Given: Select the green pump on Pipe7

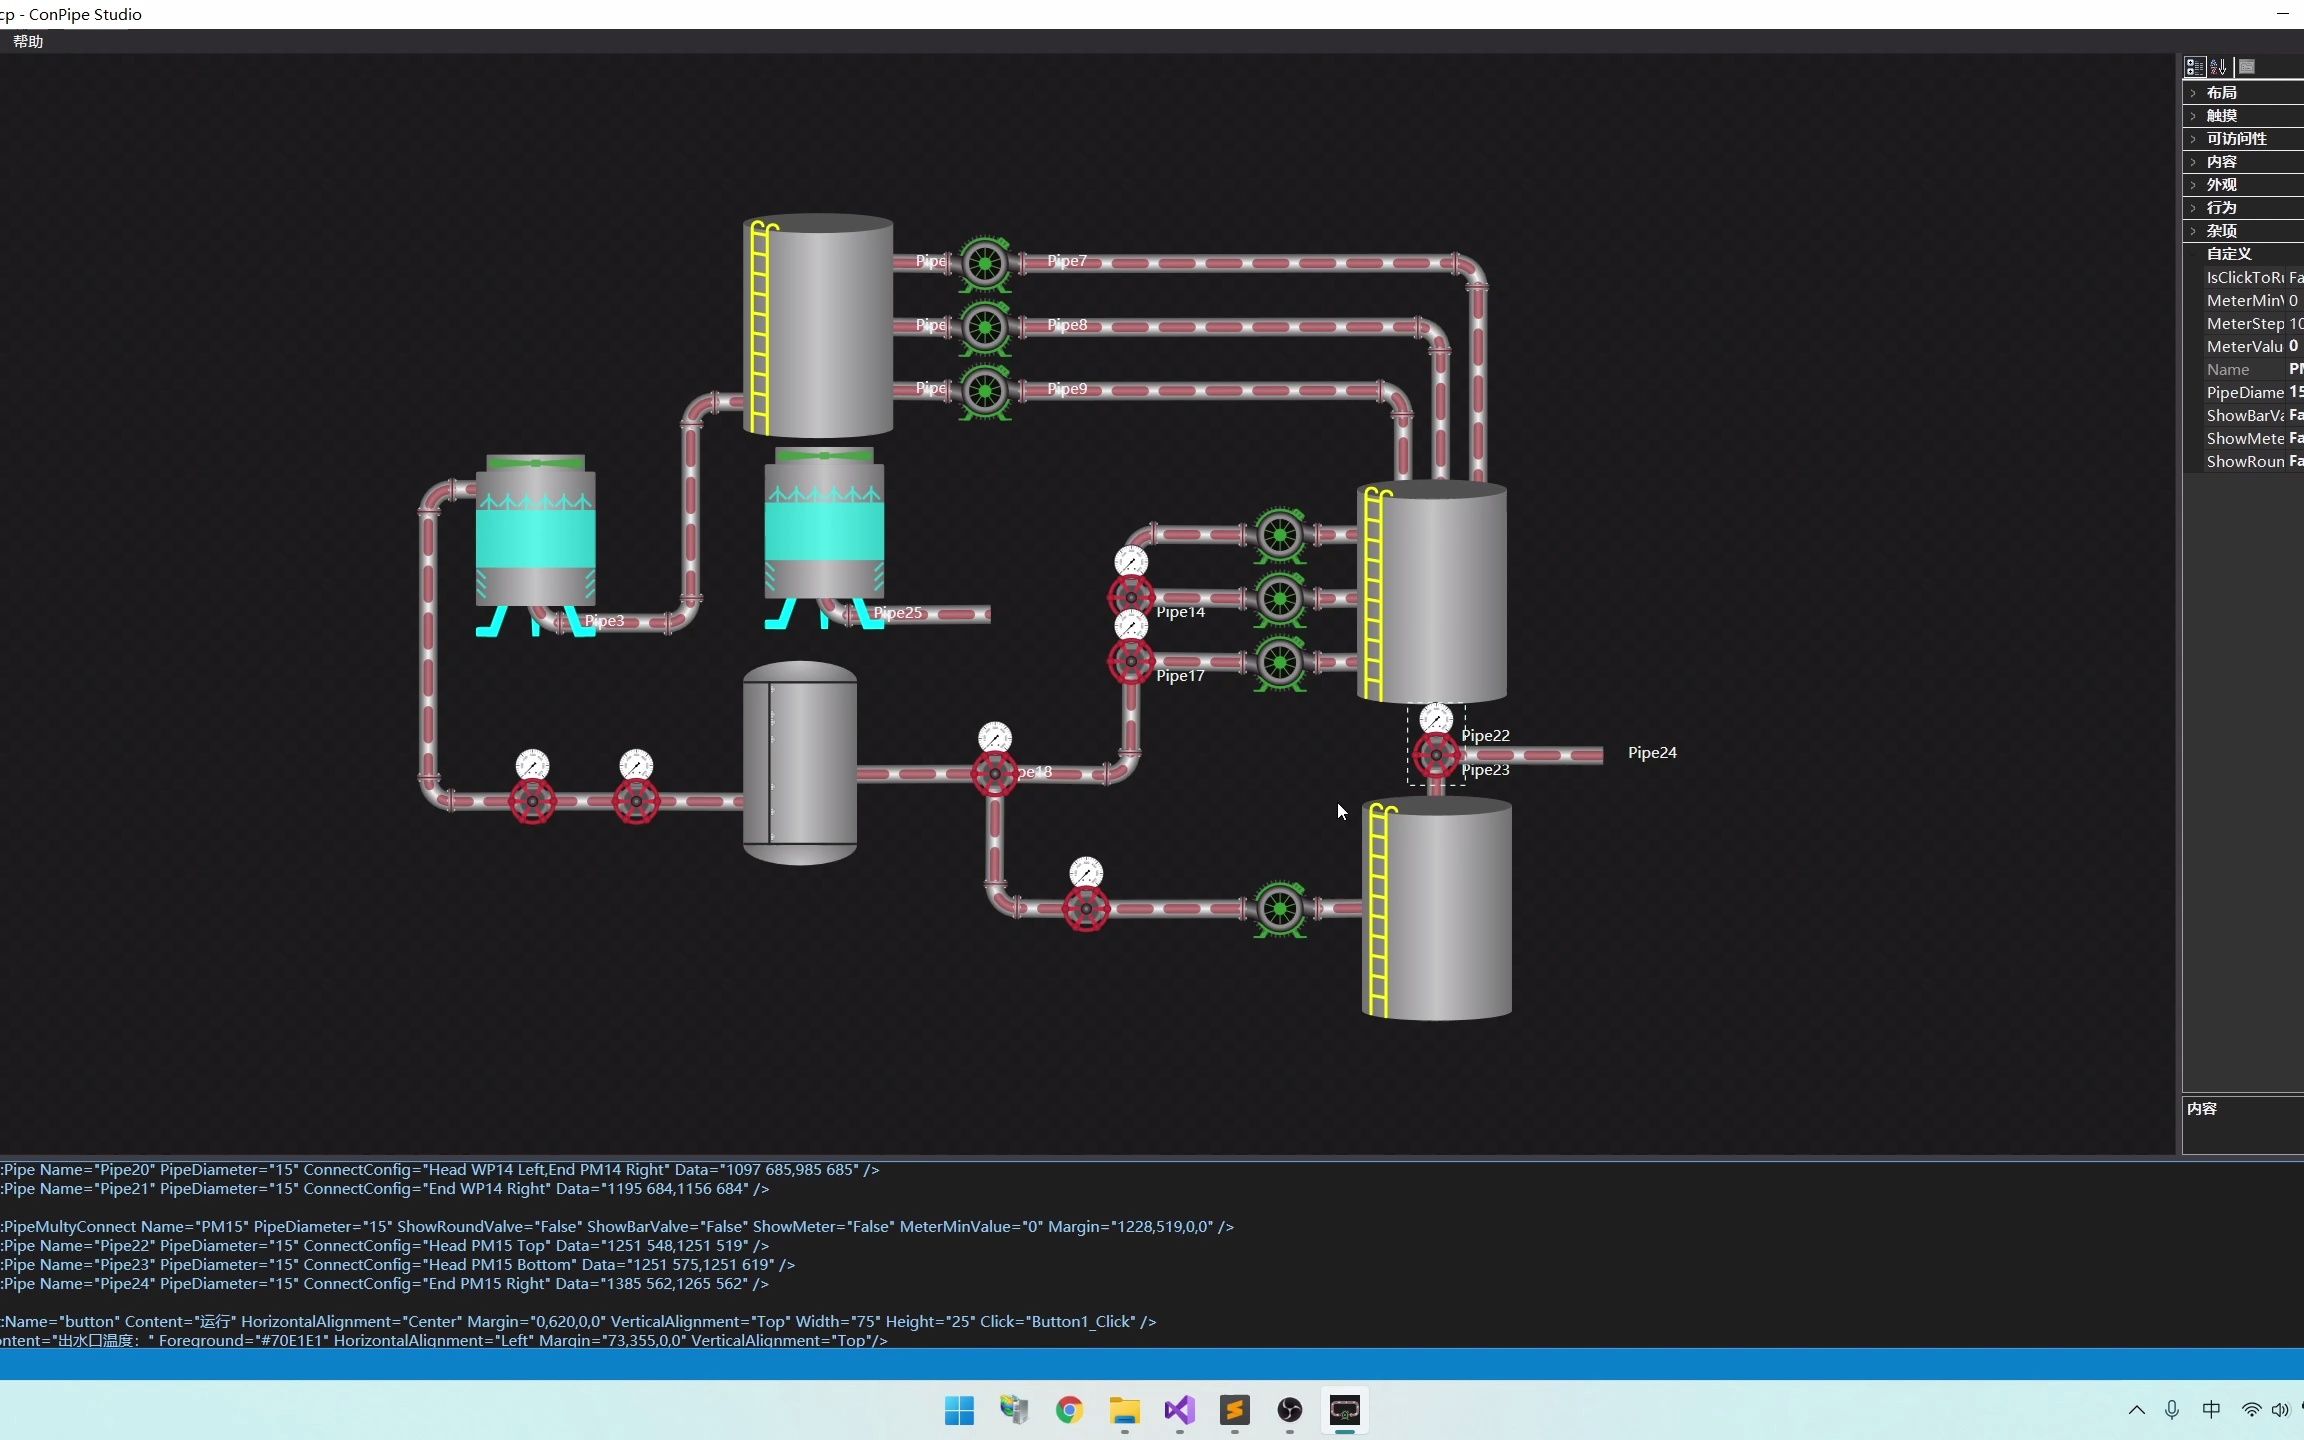Looking at the screenshot, I should tap(985, 263).
